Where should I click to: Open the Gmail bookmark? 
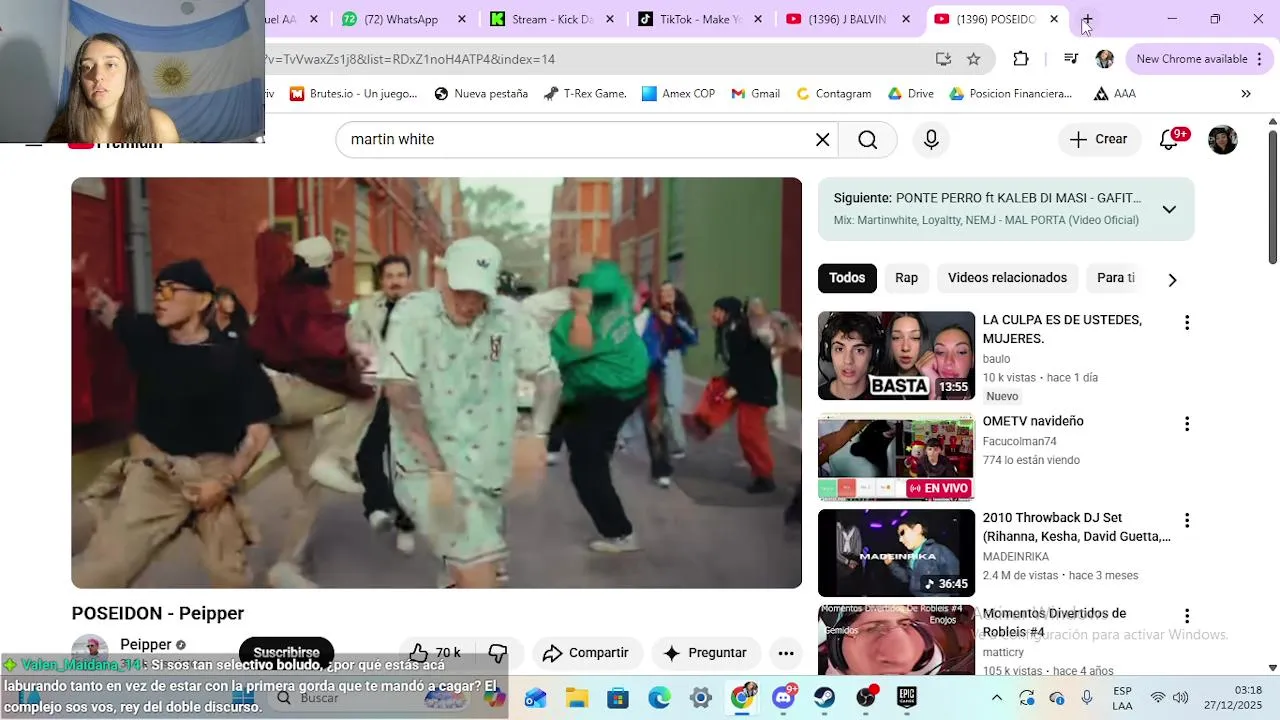tap(755, 94)
